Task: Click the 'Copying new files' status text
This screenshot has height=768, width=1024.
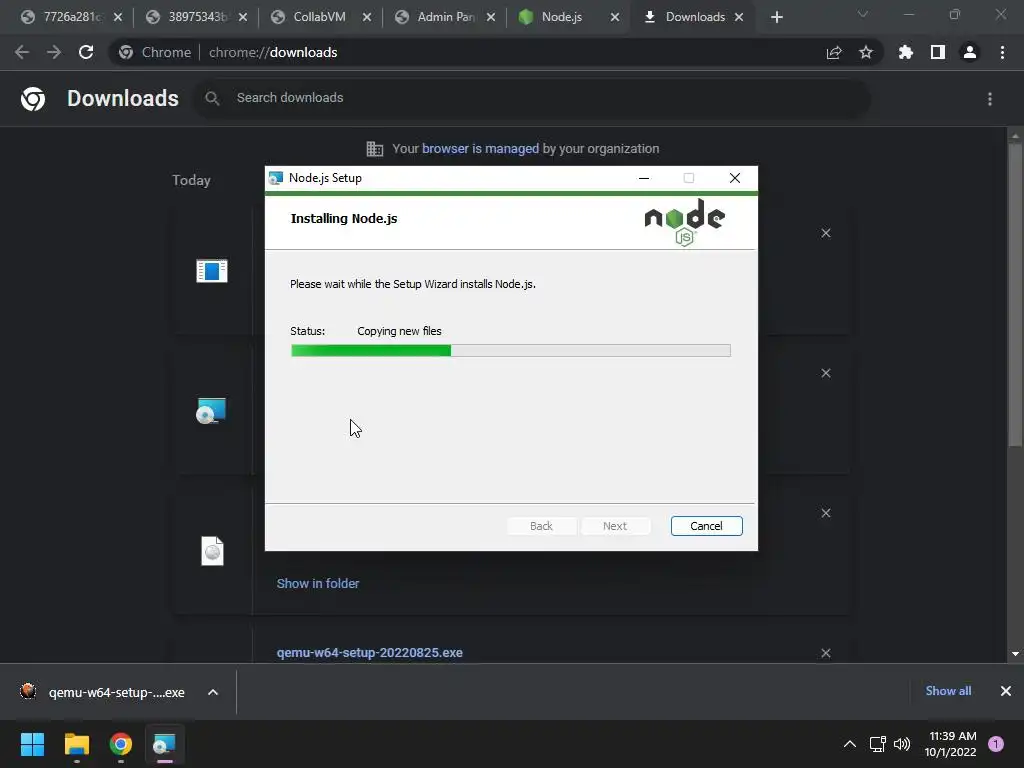Action: click(399, 331)
